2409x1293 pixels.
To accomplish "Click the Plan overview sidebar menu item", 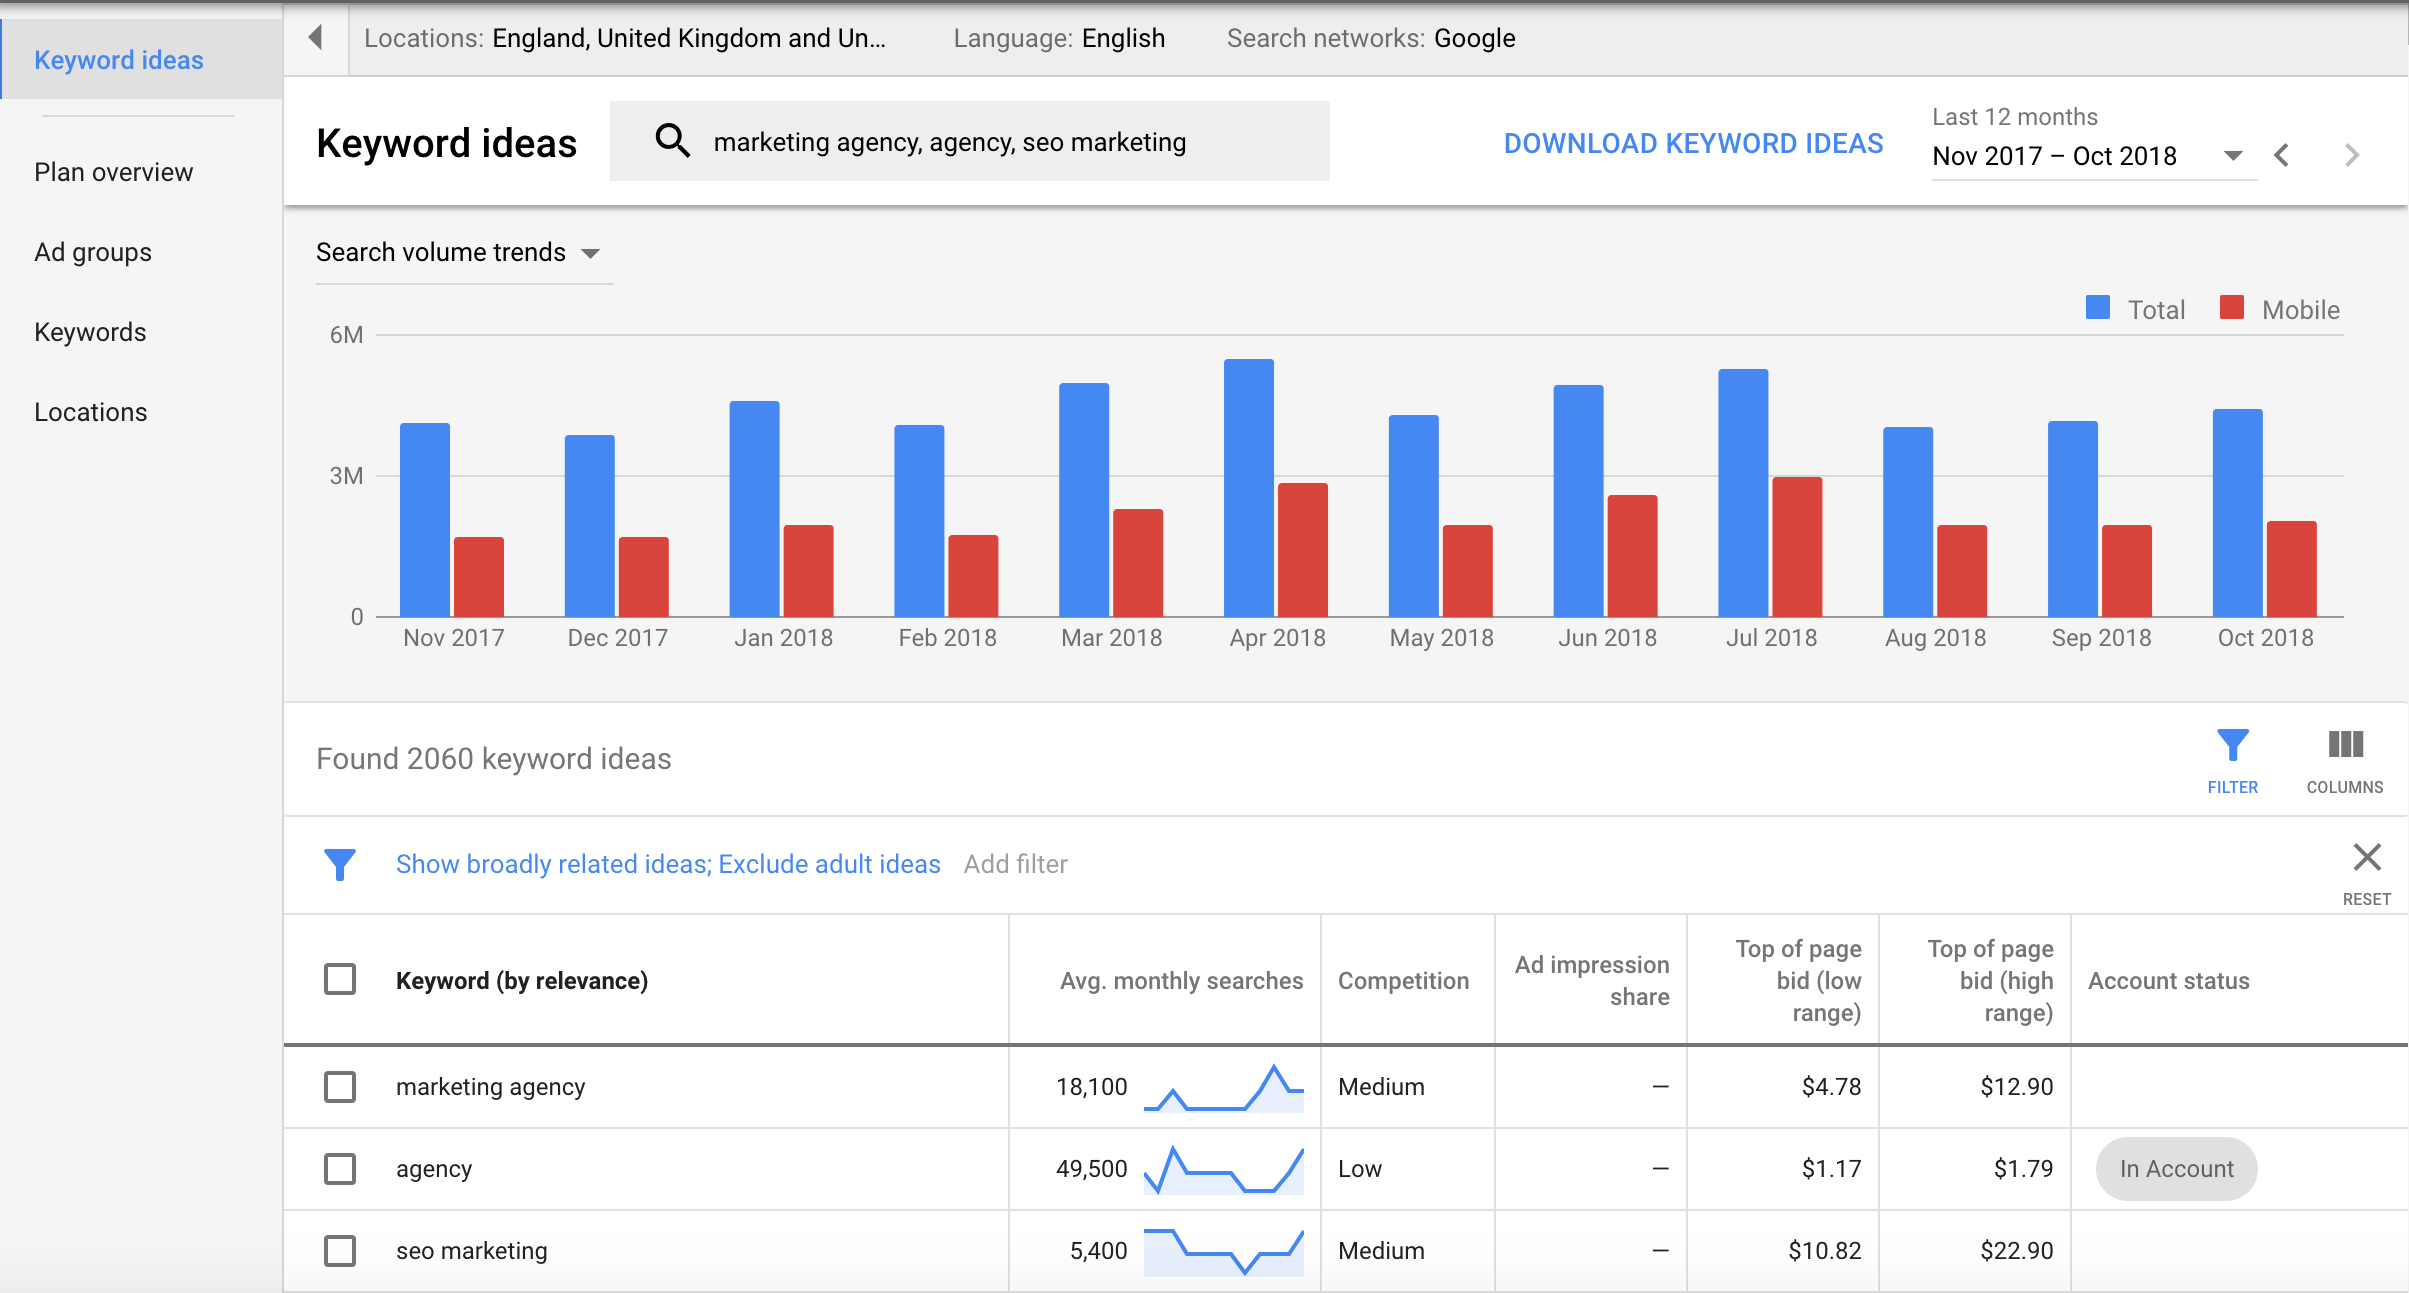I will pyautogui.click(x=112, y=172).
